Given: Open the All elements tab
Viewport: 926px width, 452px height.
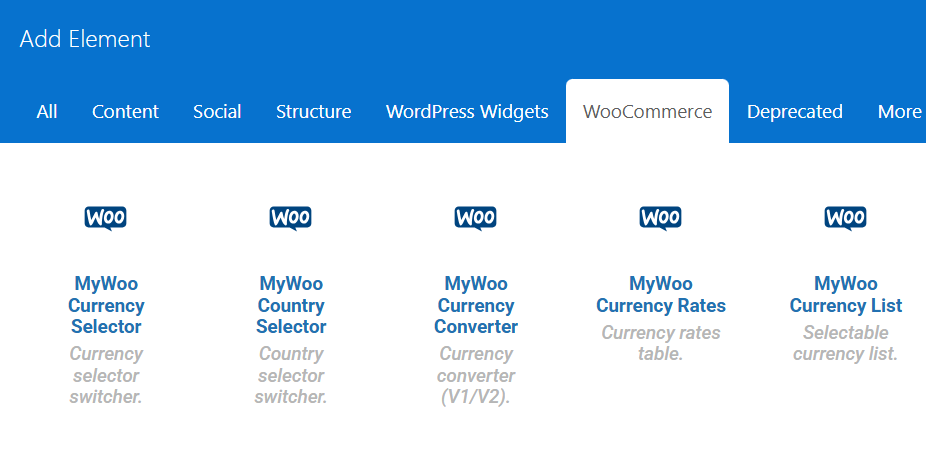Looking at the screenshot, I should coord(47,112).
